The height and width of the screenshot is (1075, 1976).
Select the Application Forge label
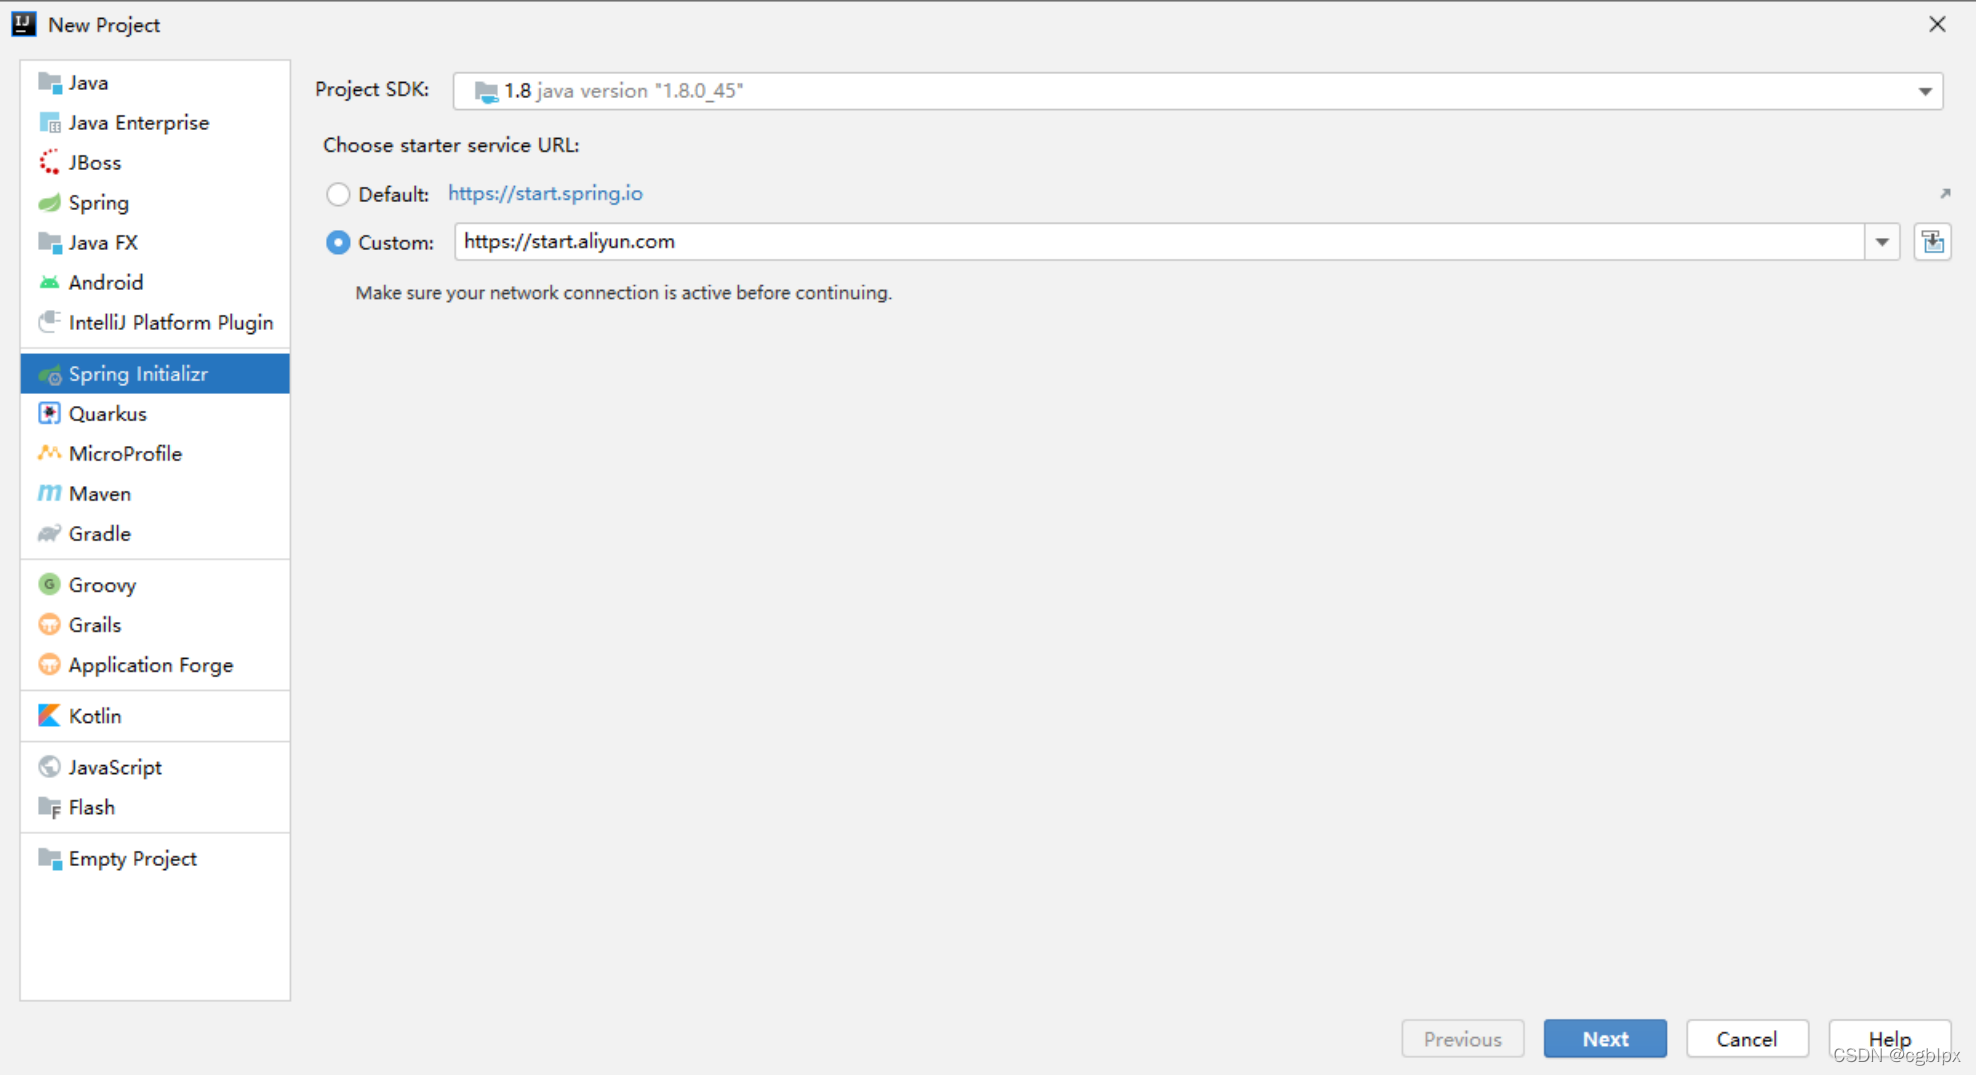[x=151, y=665]
